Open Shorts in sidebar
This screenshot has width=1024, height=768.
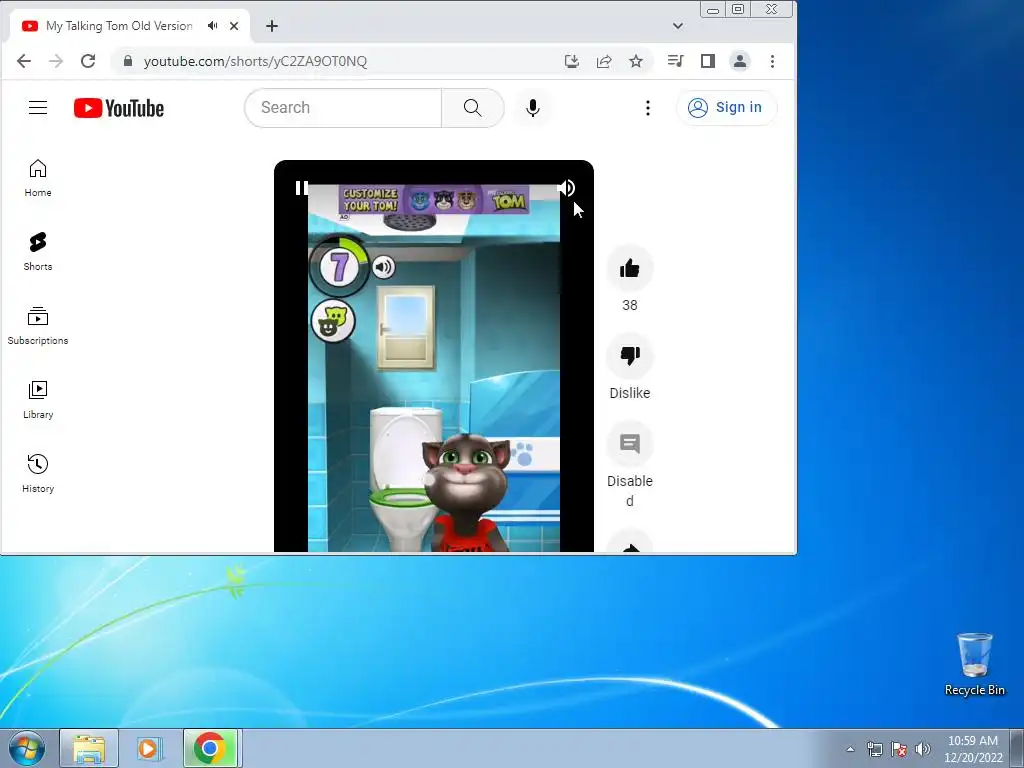tap(38, 252)
